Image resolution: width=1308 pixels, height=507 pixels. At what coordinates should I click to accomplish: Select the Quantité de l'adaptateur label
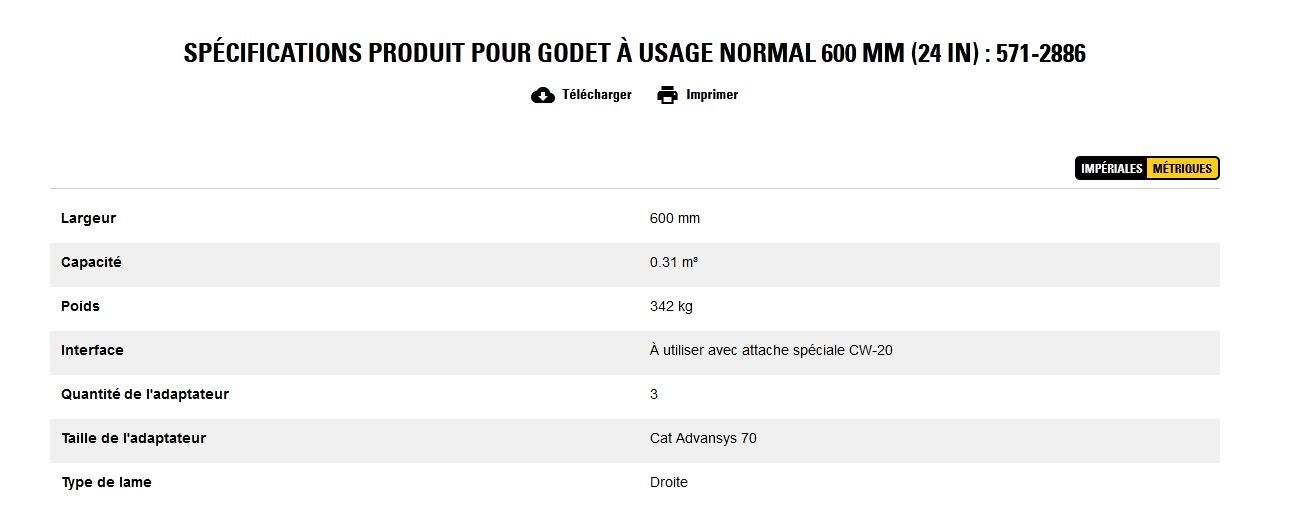pyautogui.click(x=145, y=394)
